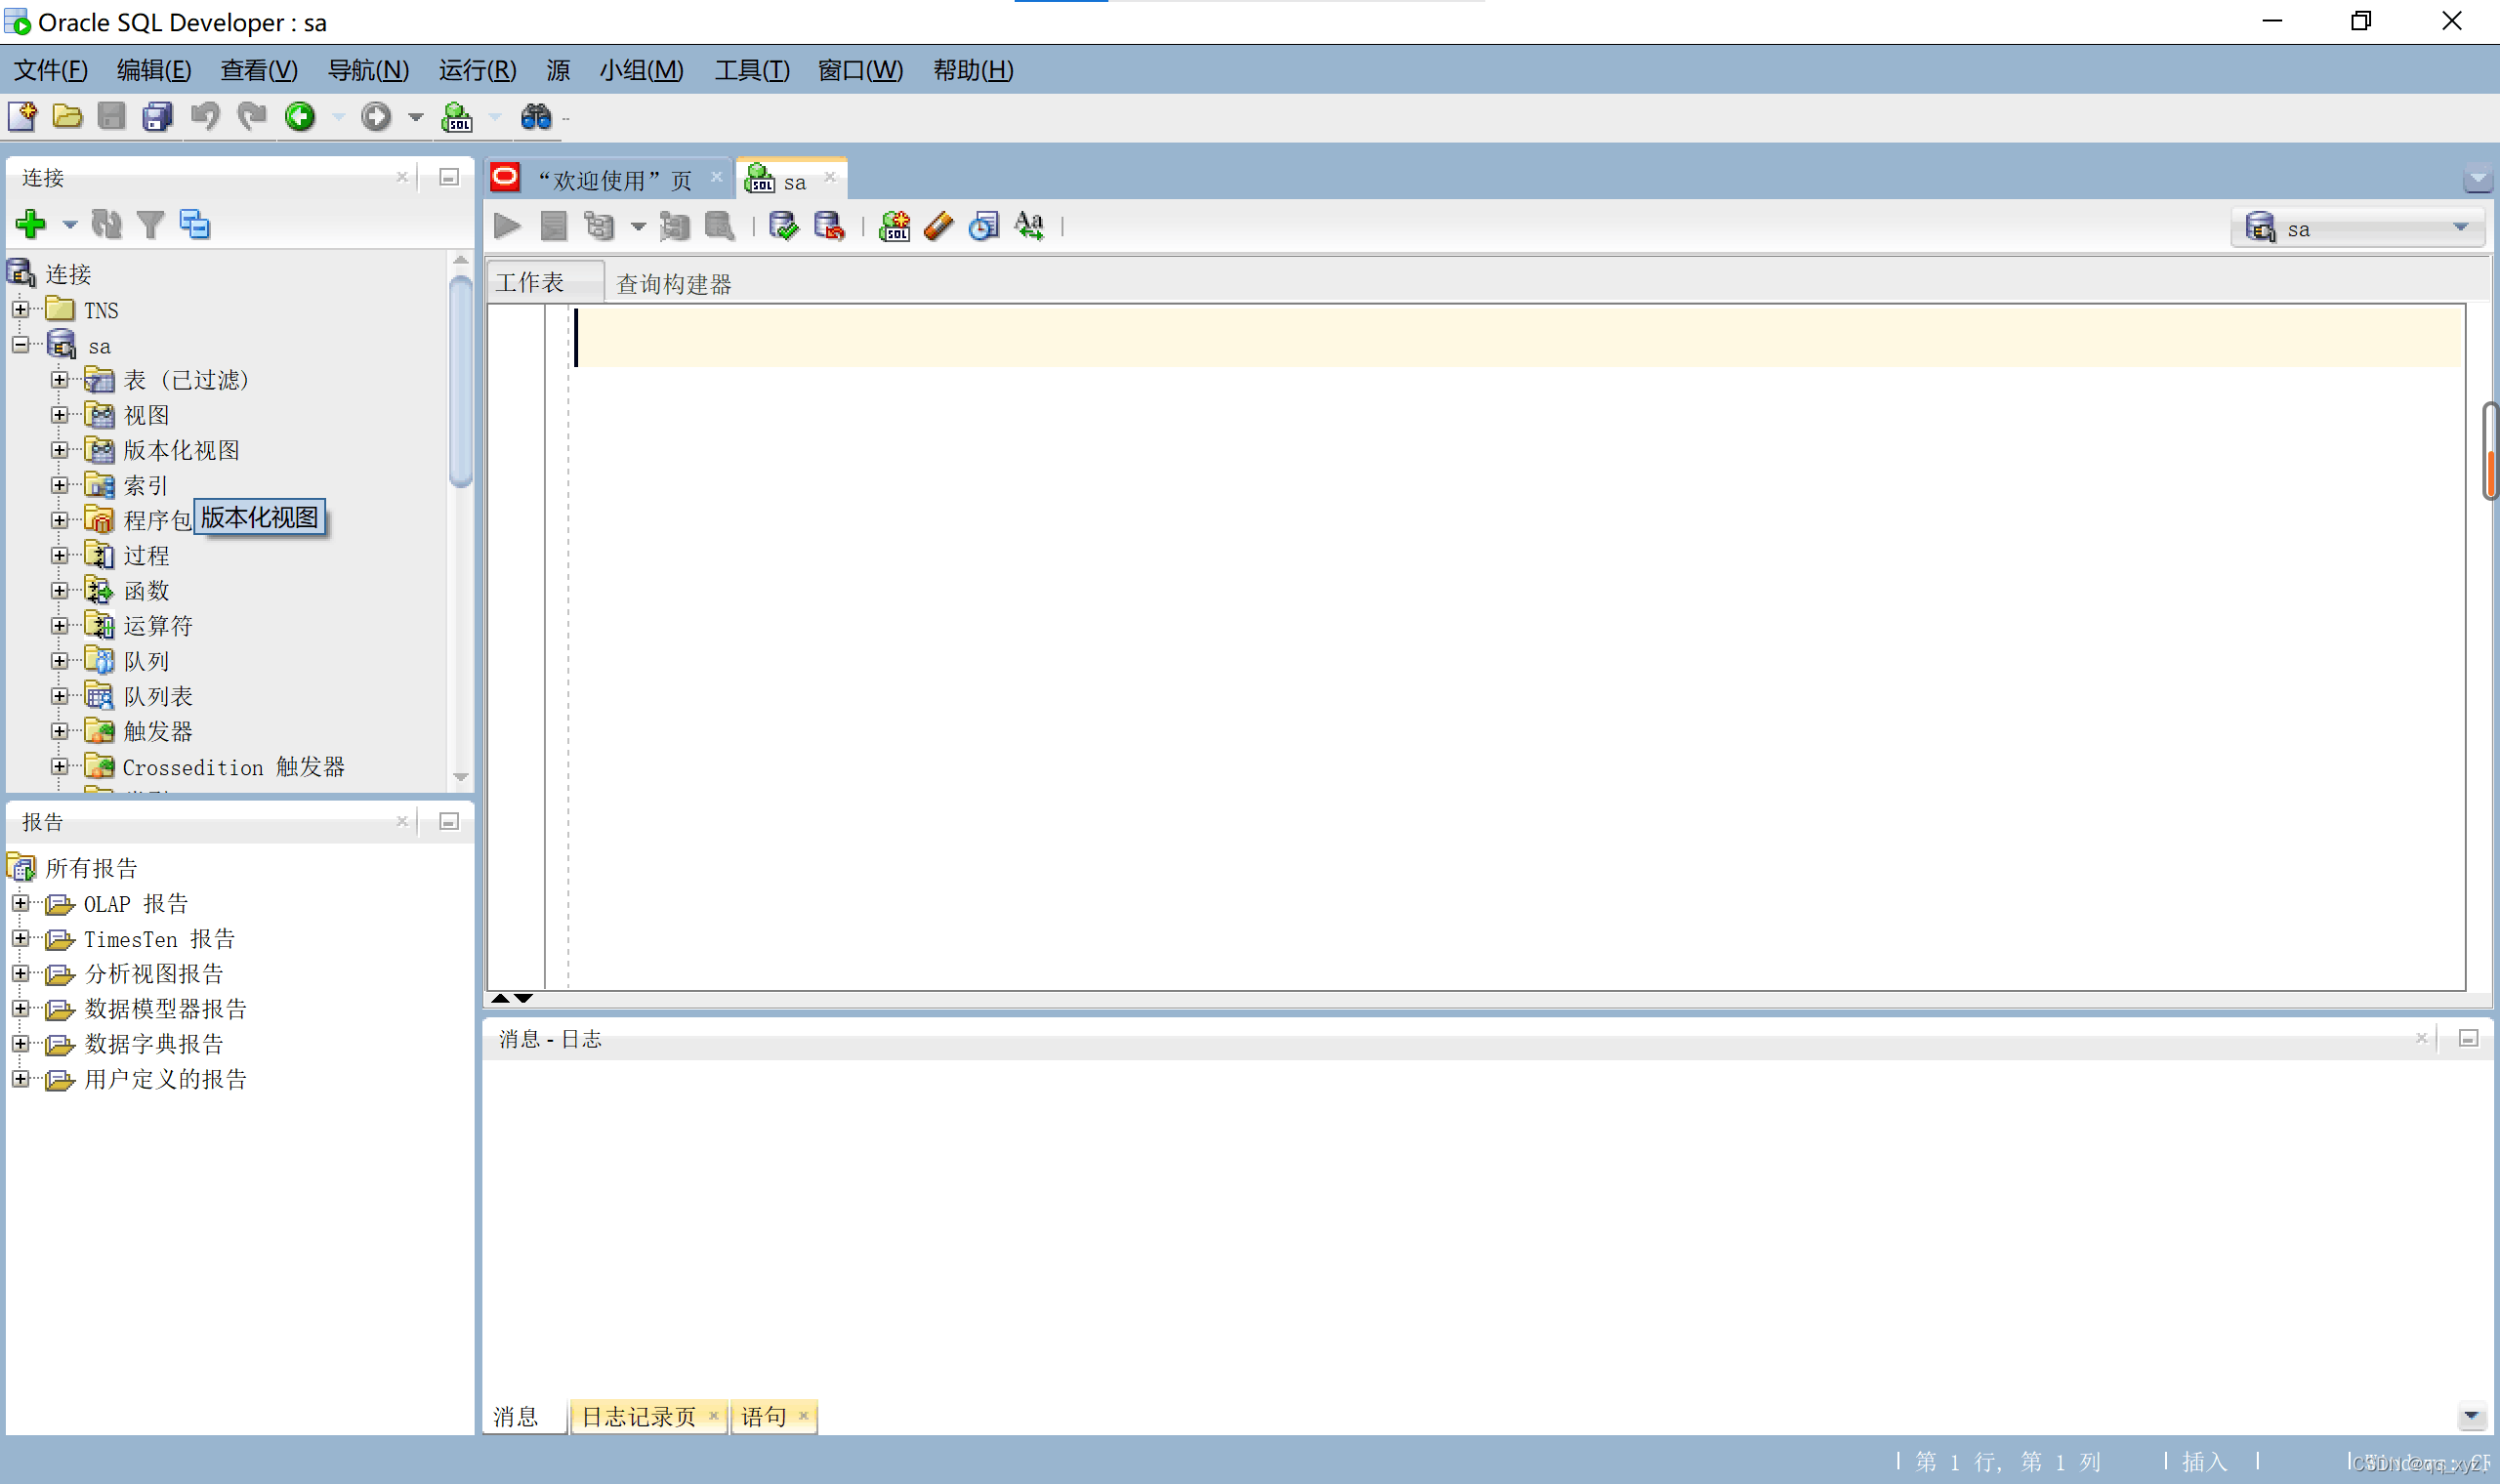Expand the TNS folder node

[21, 309]
